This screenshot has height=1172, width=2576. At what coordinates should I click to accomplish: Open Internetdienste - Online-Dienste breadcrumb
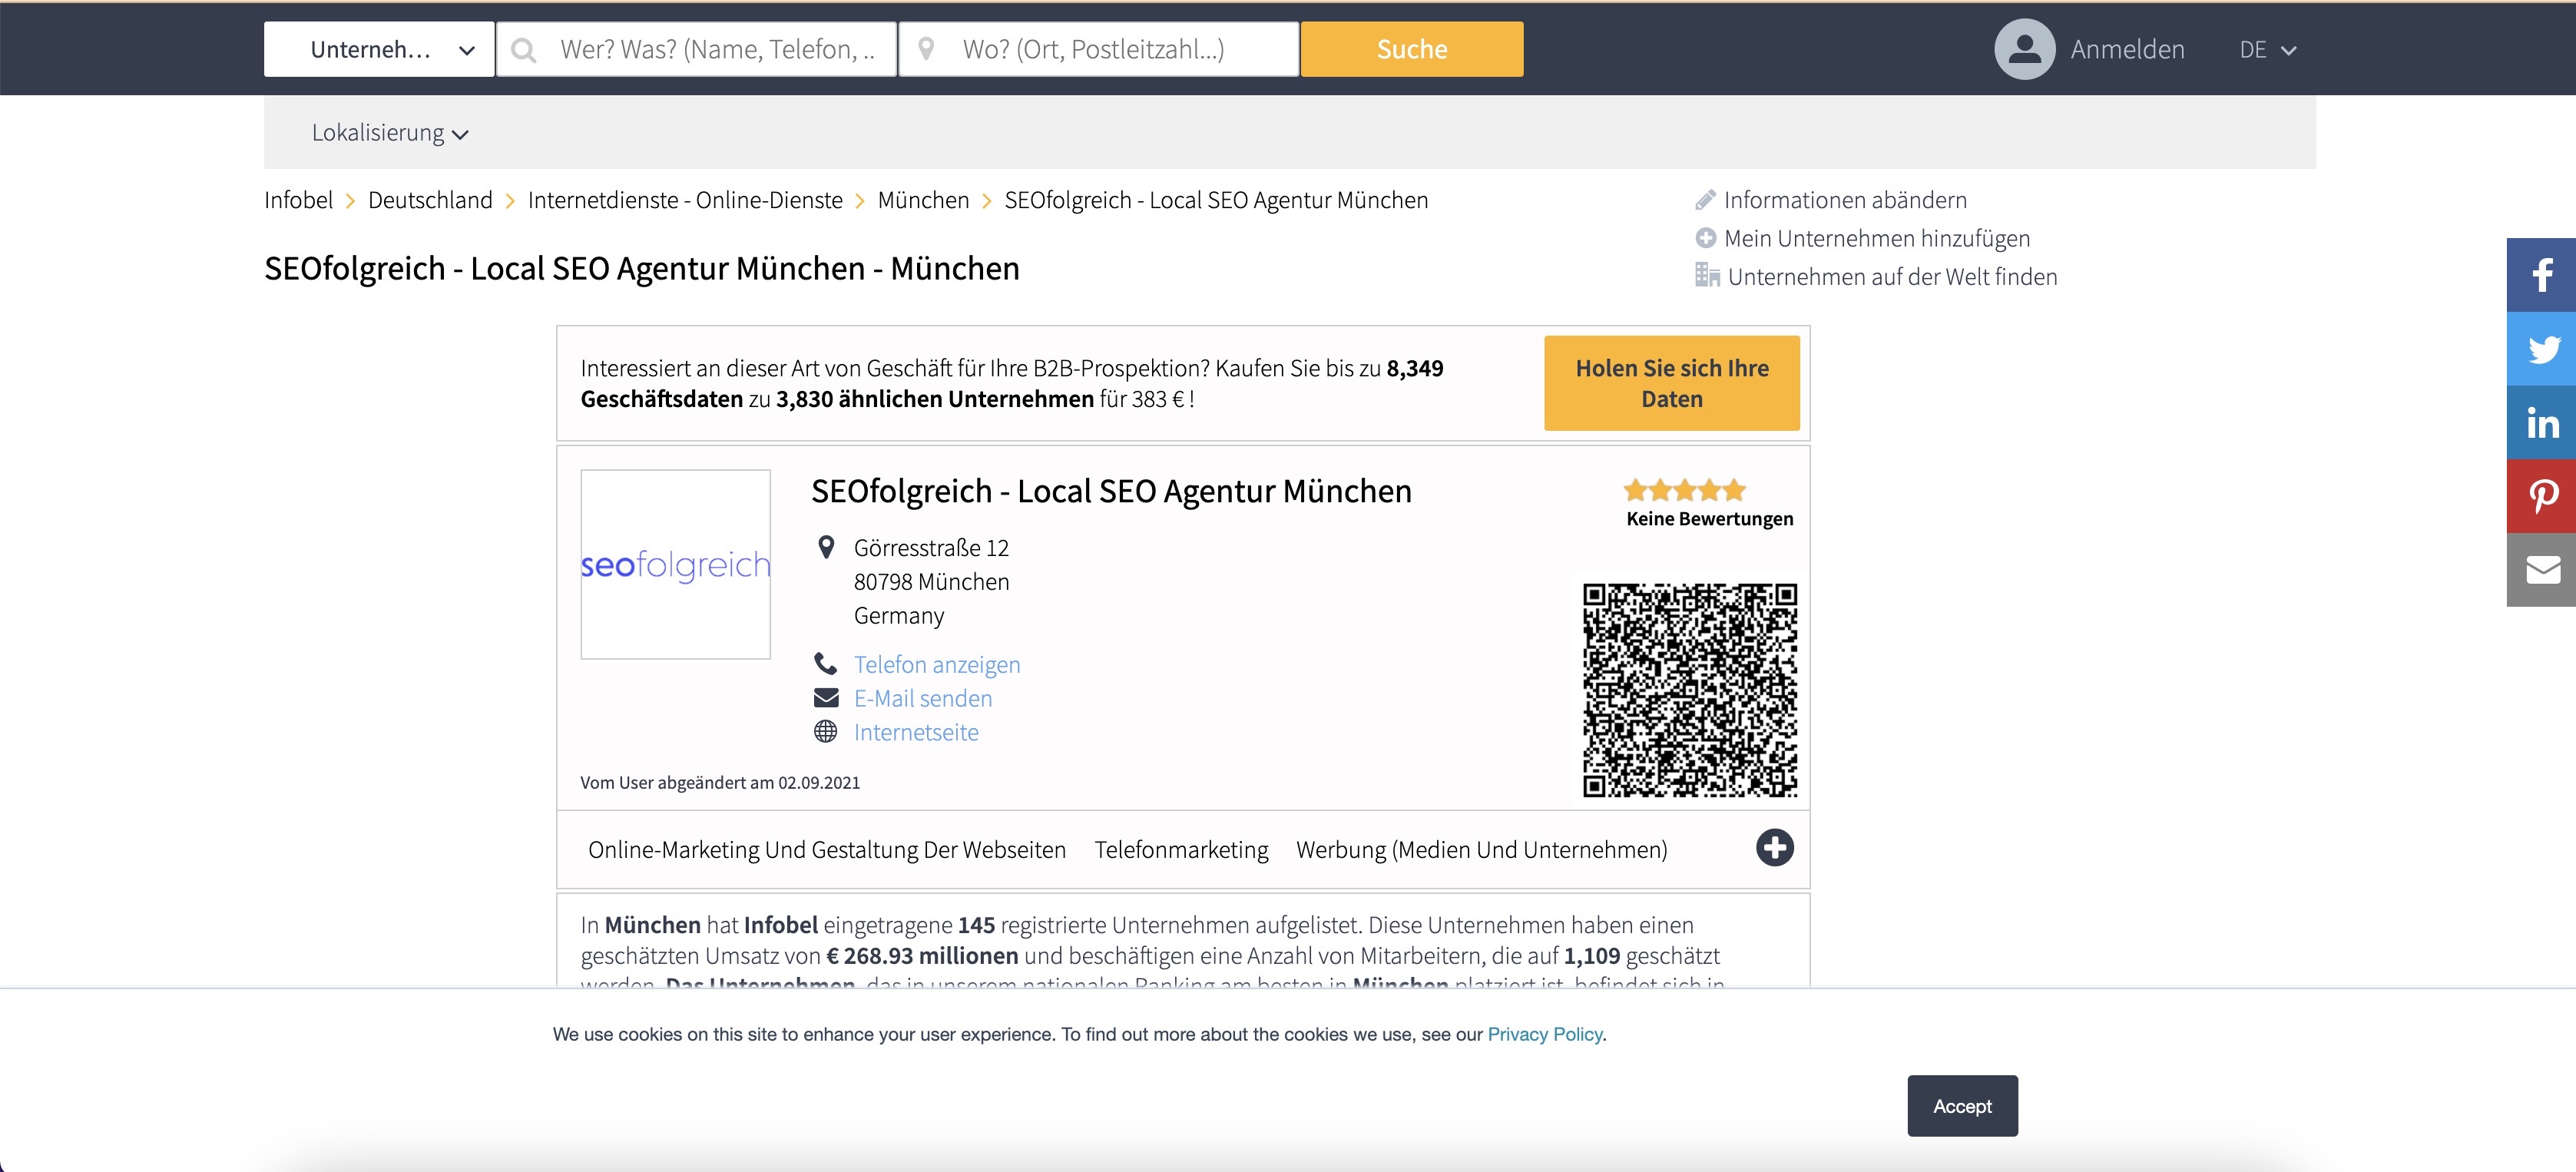(x=685, y=200)
